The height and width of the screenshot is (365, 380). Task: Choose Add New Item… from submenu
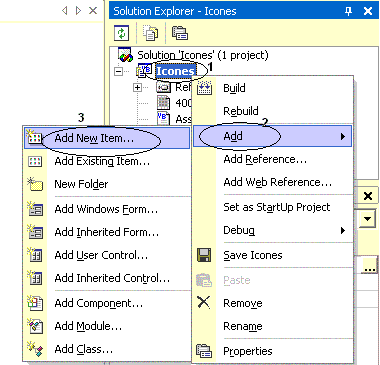coord(107,138)
